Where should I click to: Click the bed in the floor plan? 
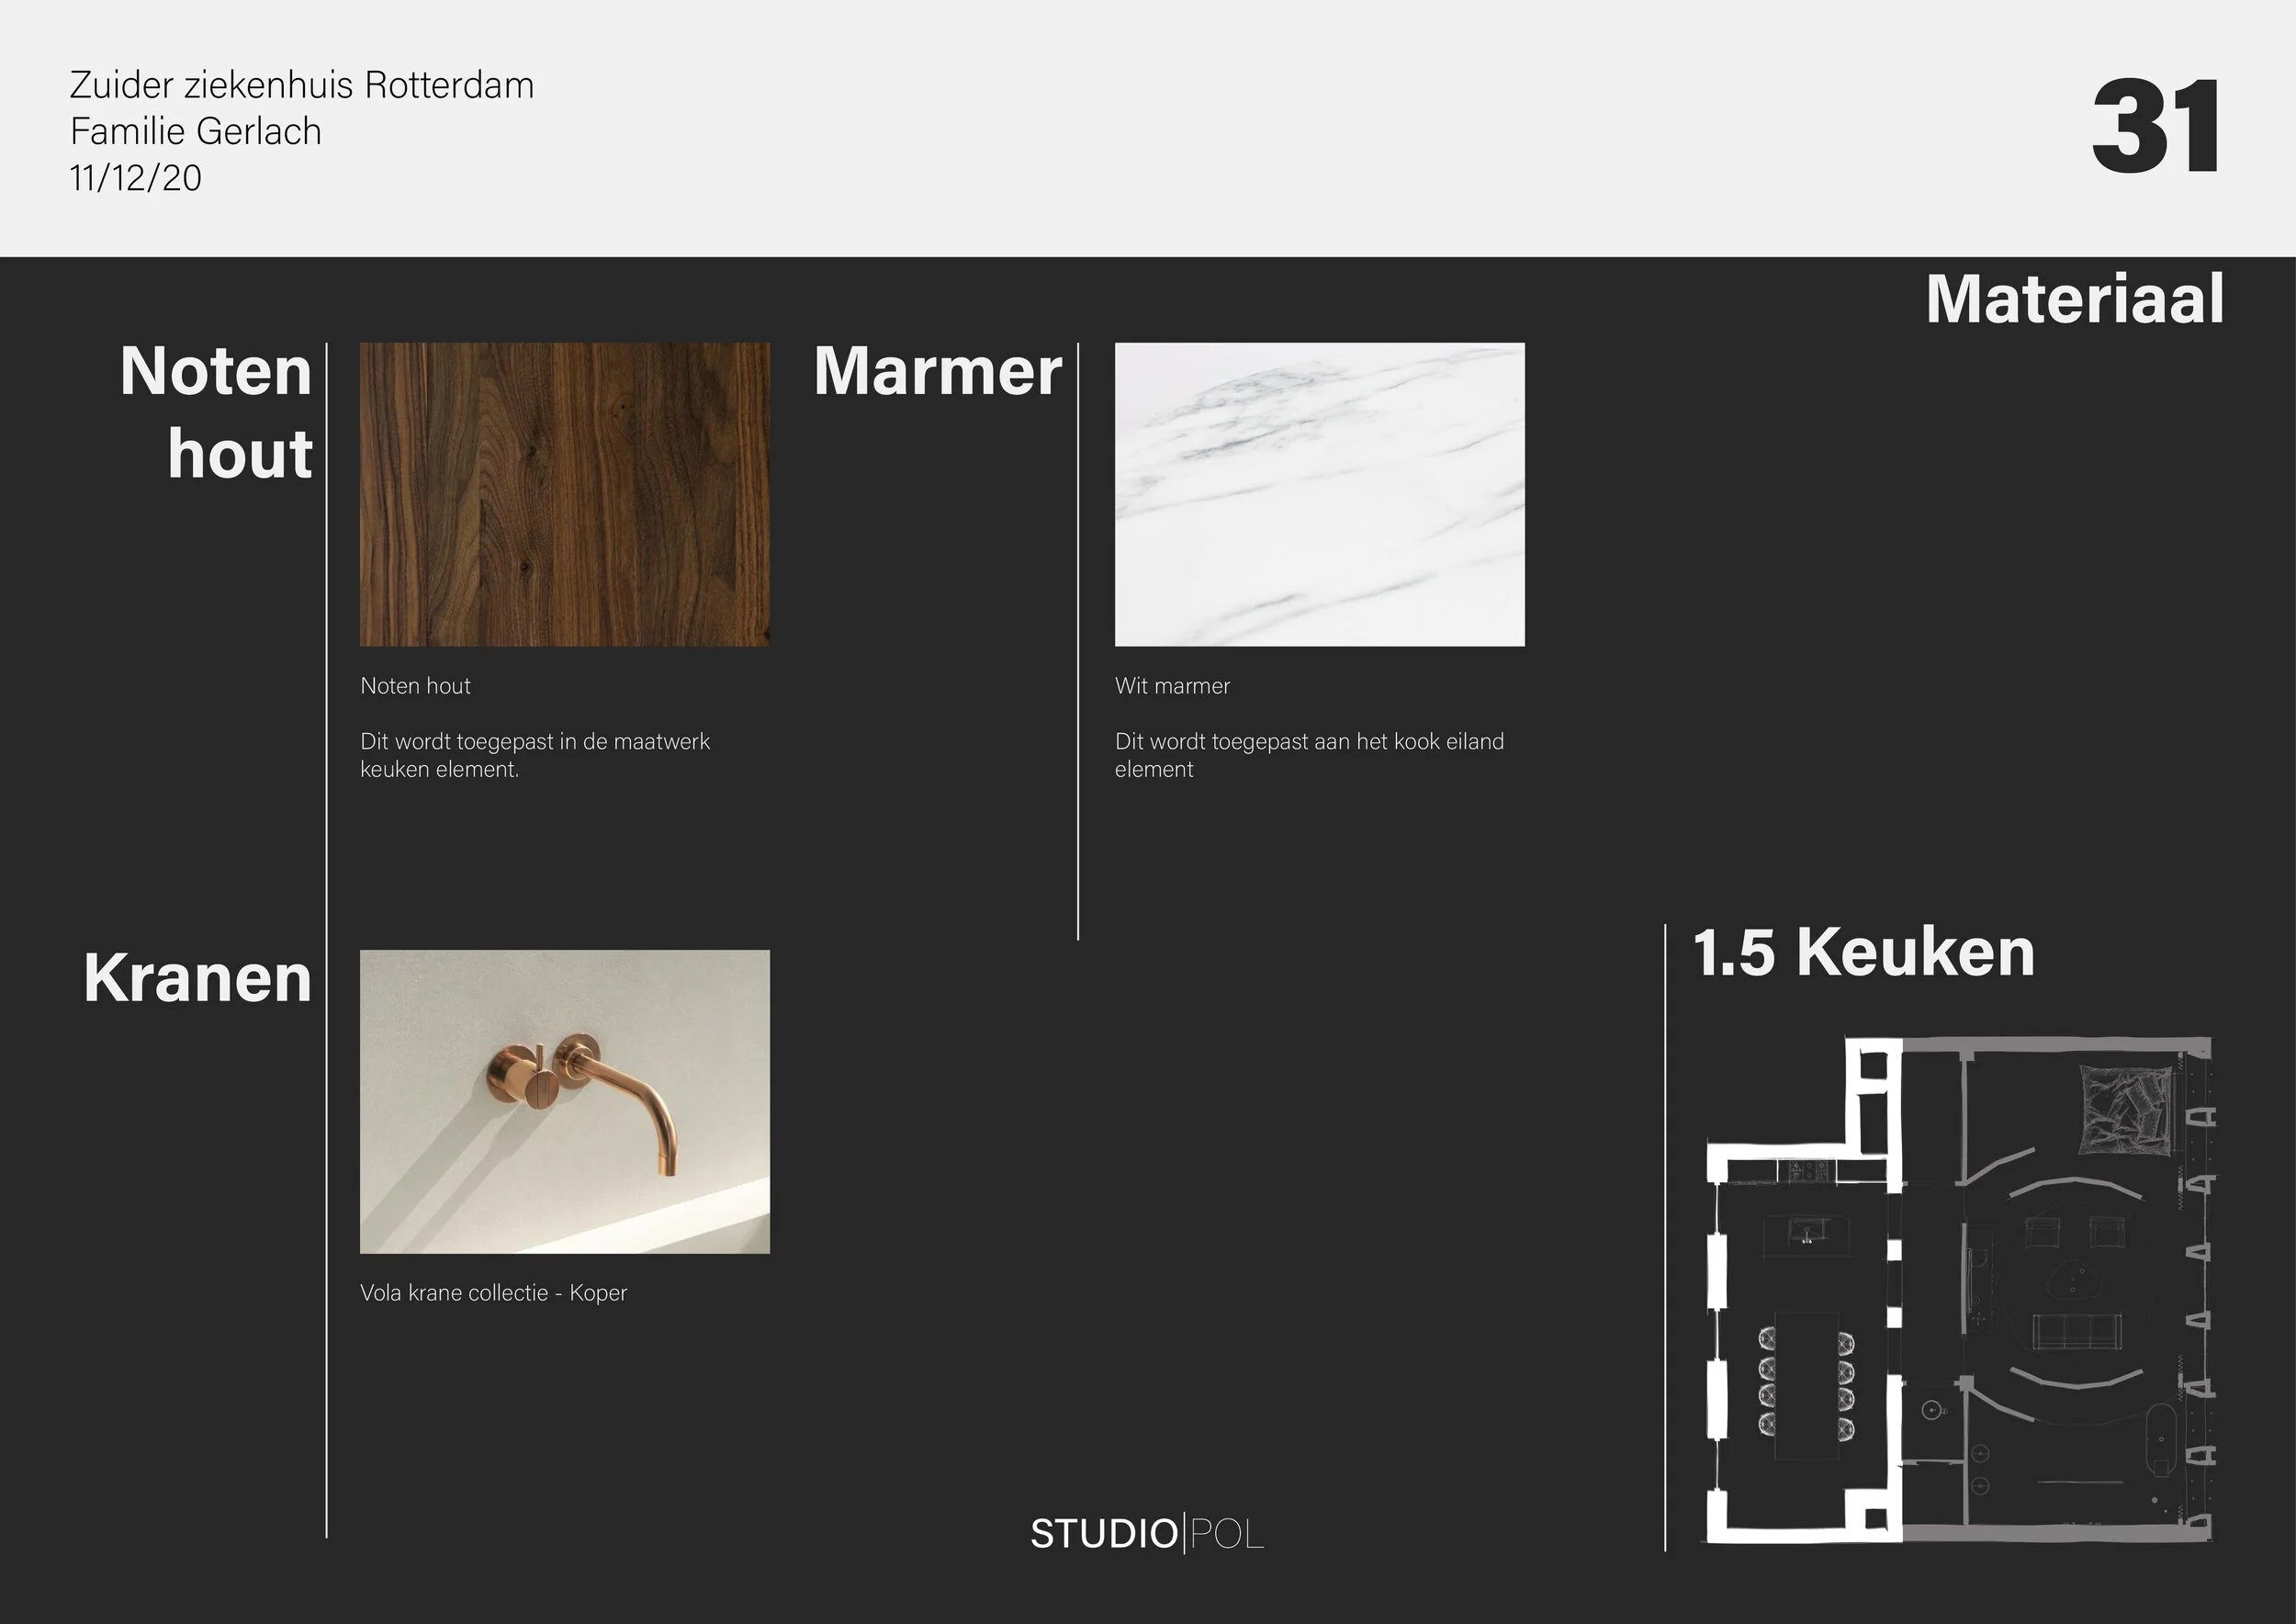pos(2125,1108)
